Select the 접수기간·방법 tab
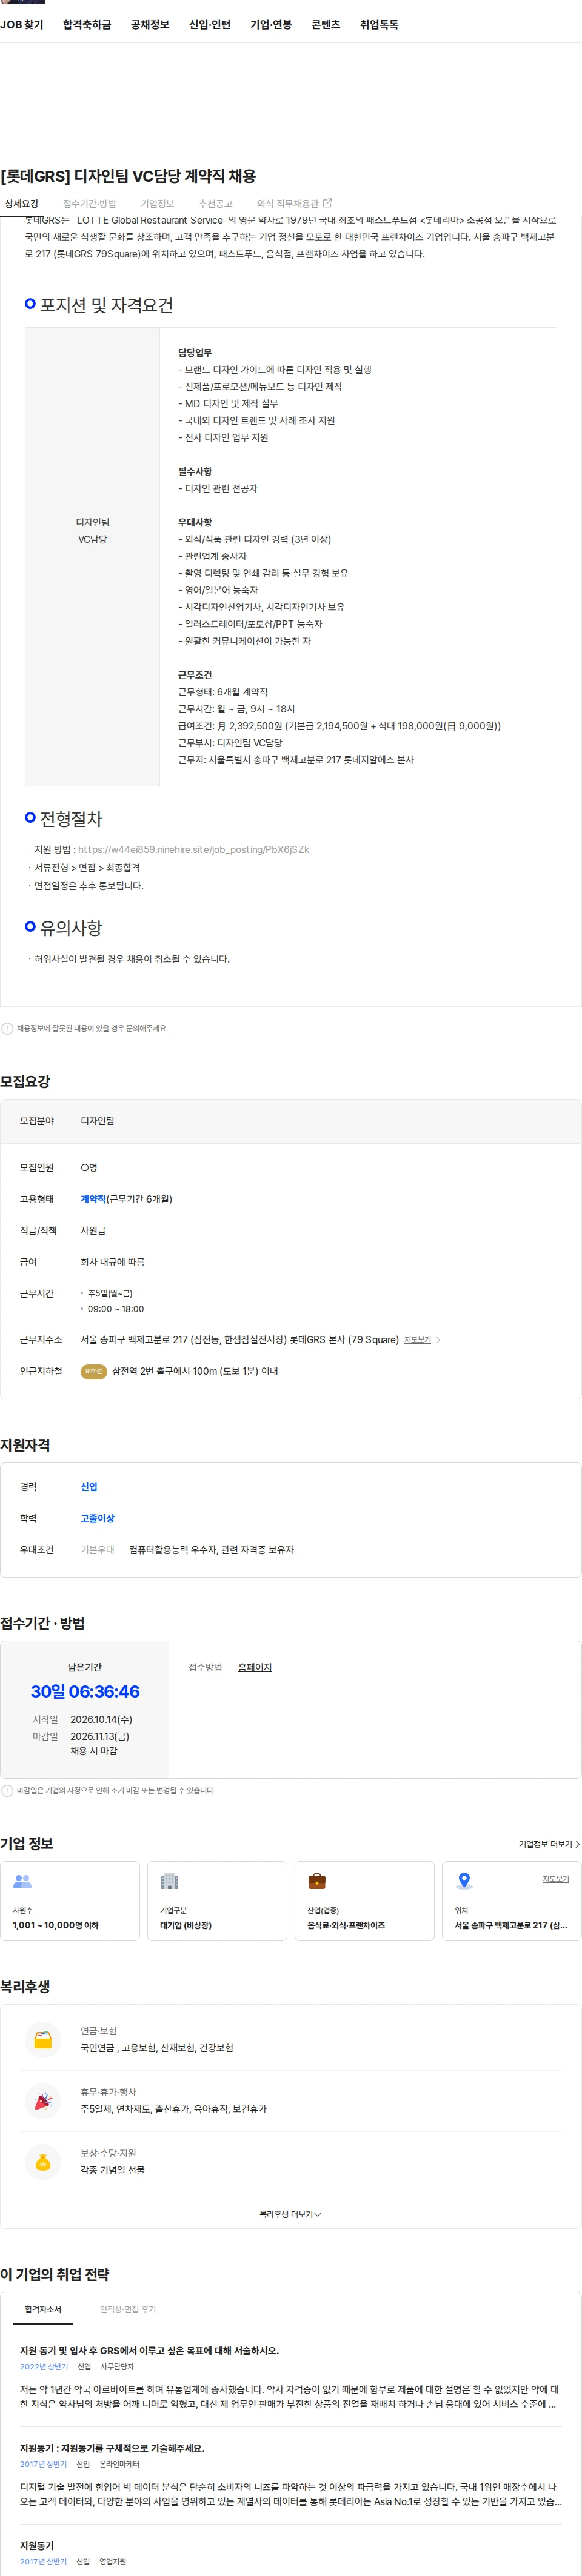Screen dimensions: 582x2576 (x=90, y=204)
